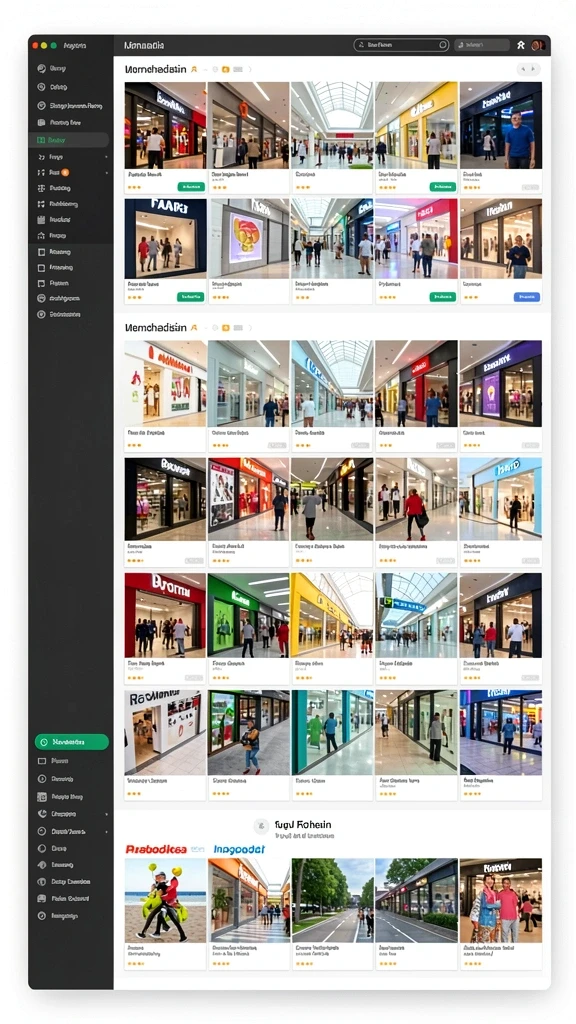Click the green button on the first store card

191,187
